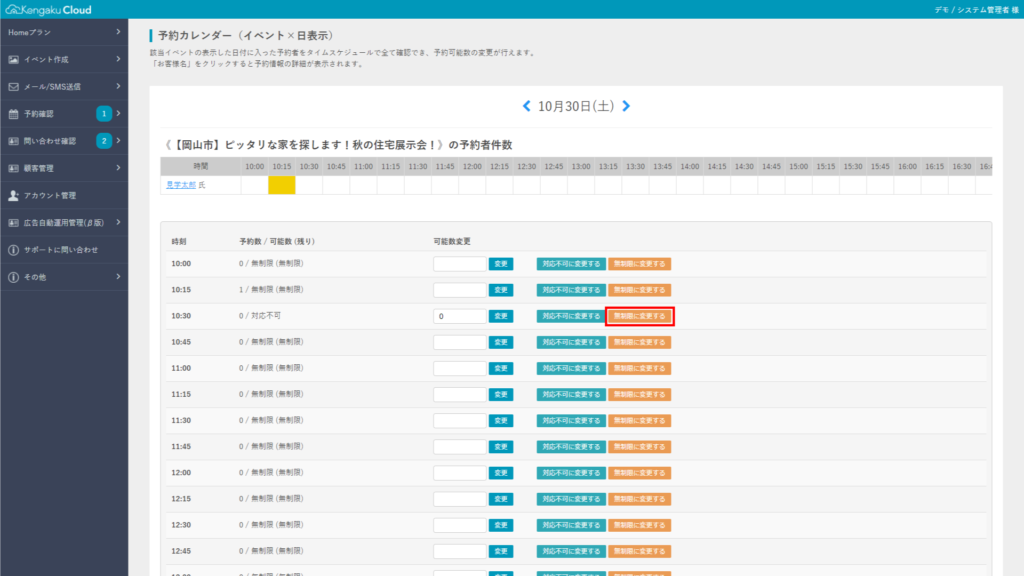The width and height of the screenshot is (1024, 576).
Task: Click the 14:00 header in the timeline
Action: tap(690, 167)
